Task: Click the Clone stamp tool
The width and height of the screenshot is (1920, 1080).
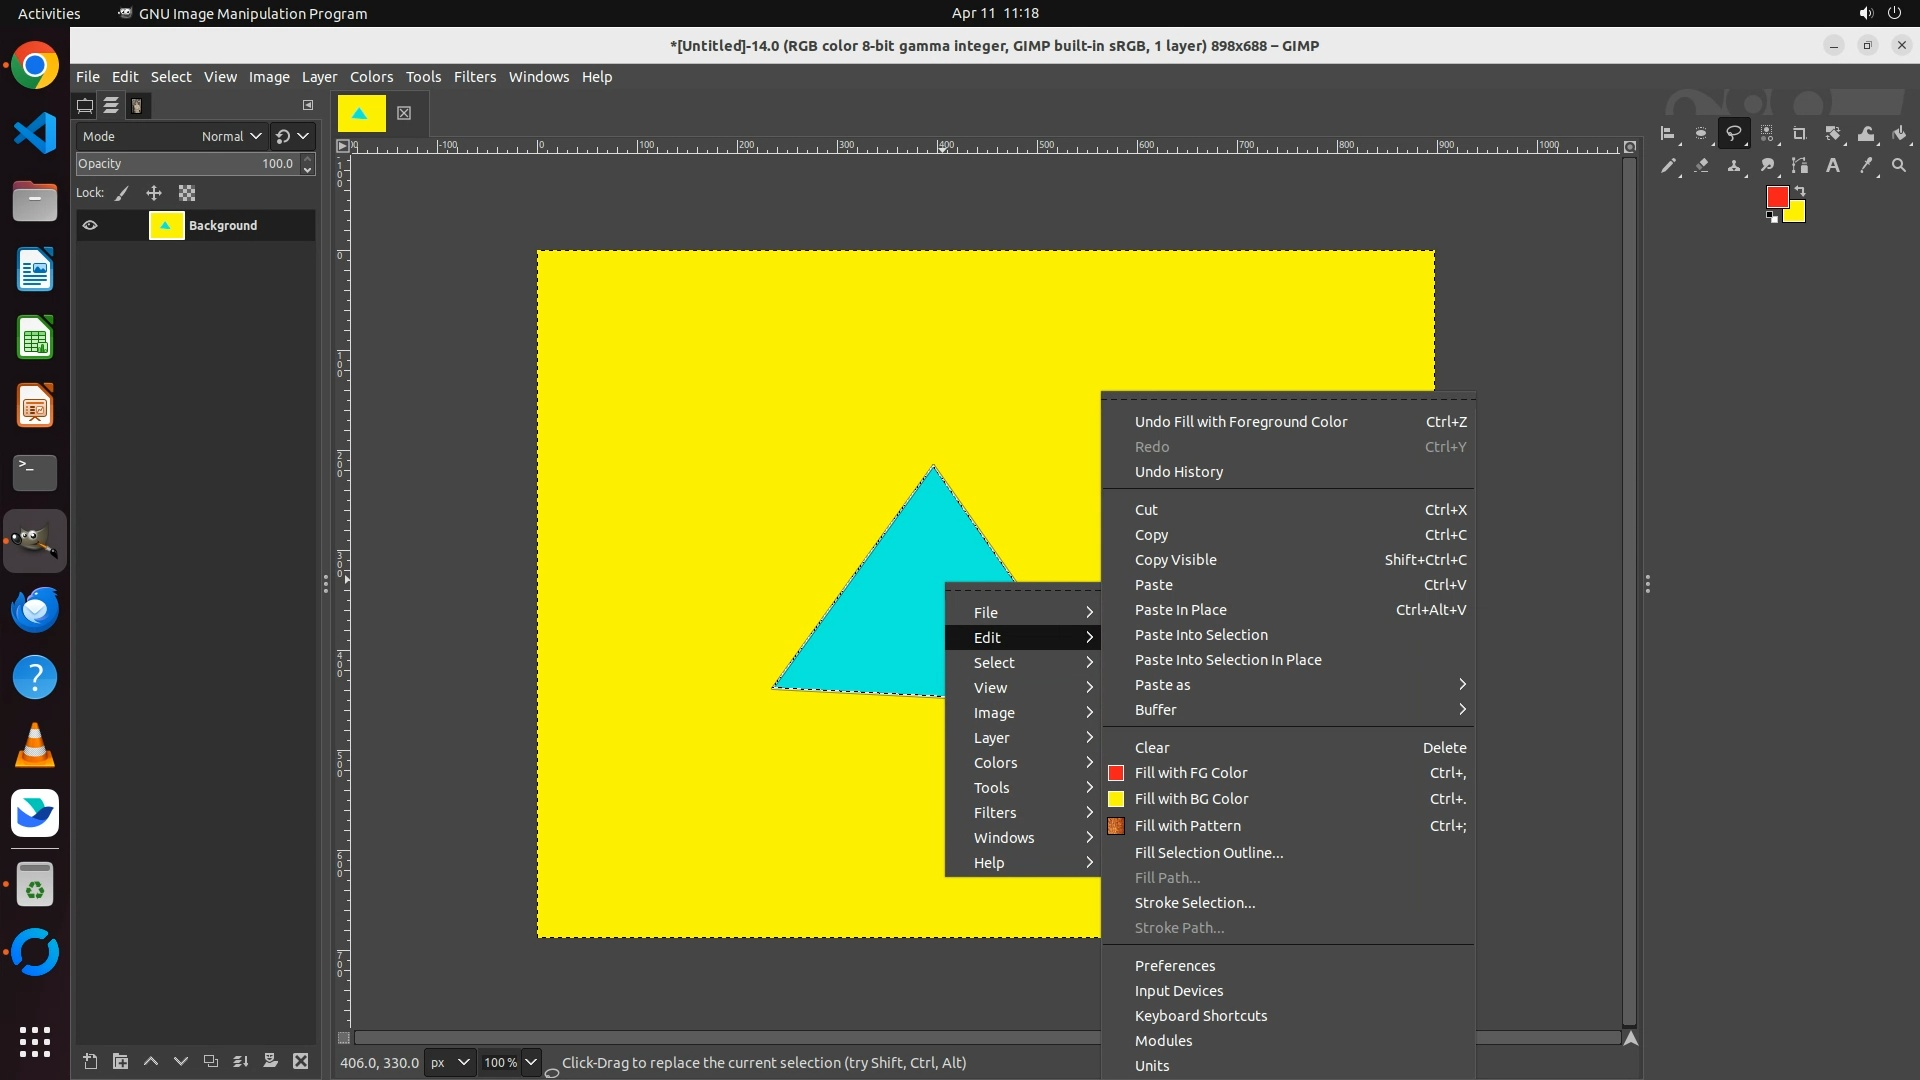Action: coord(1734,166)
